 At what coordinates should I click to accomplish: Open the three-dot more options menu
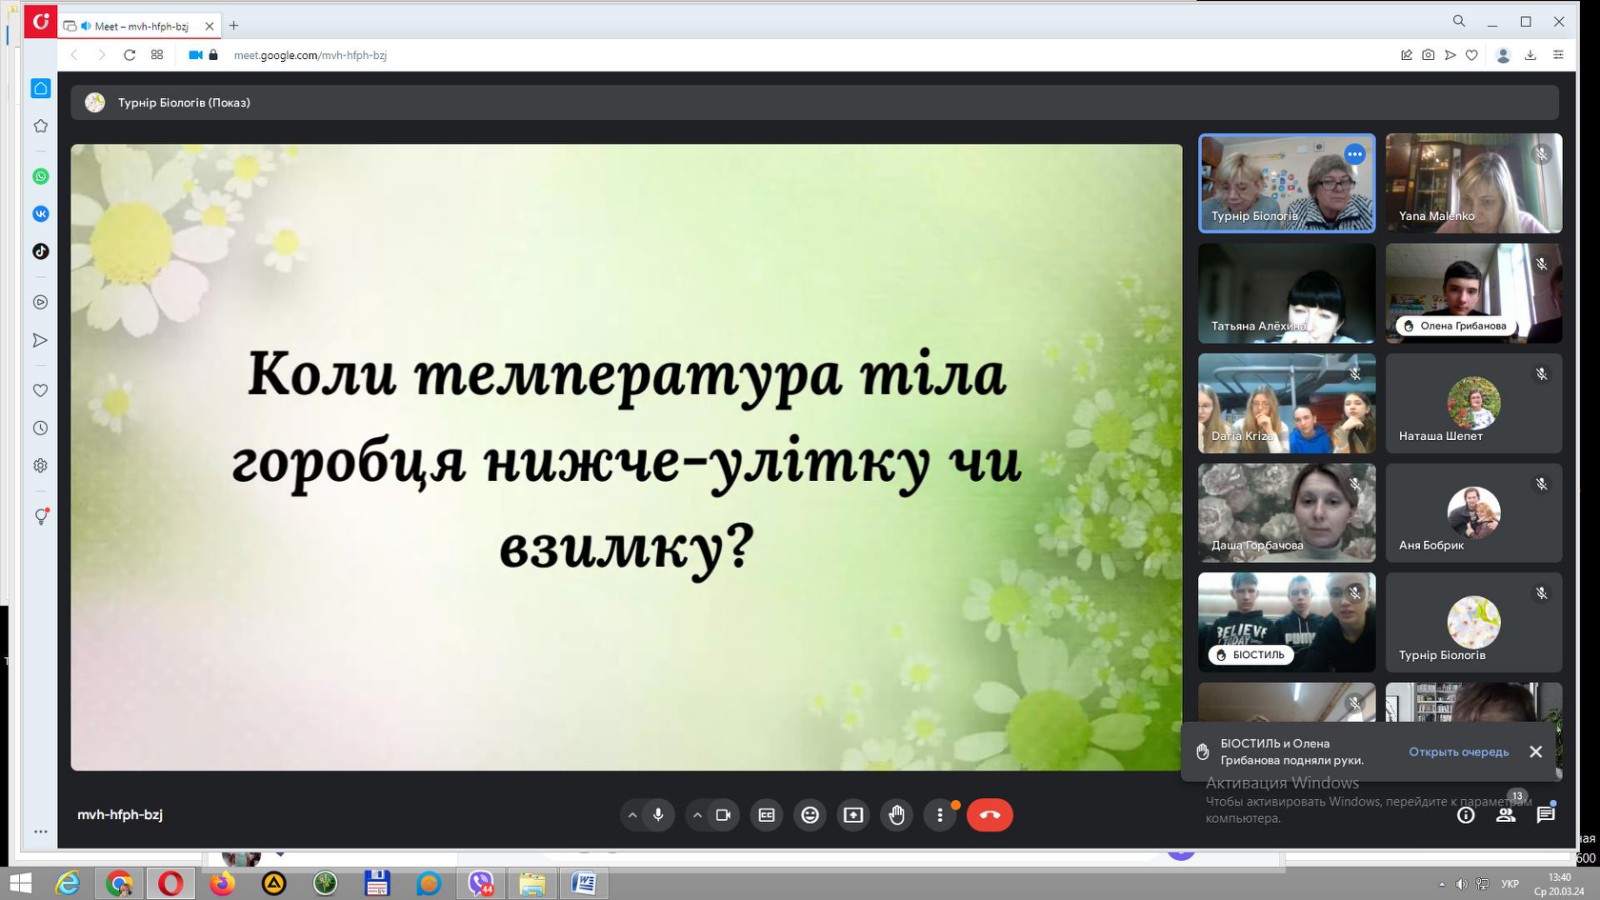point(939,815)
